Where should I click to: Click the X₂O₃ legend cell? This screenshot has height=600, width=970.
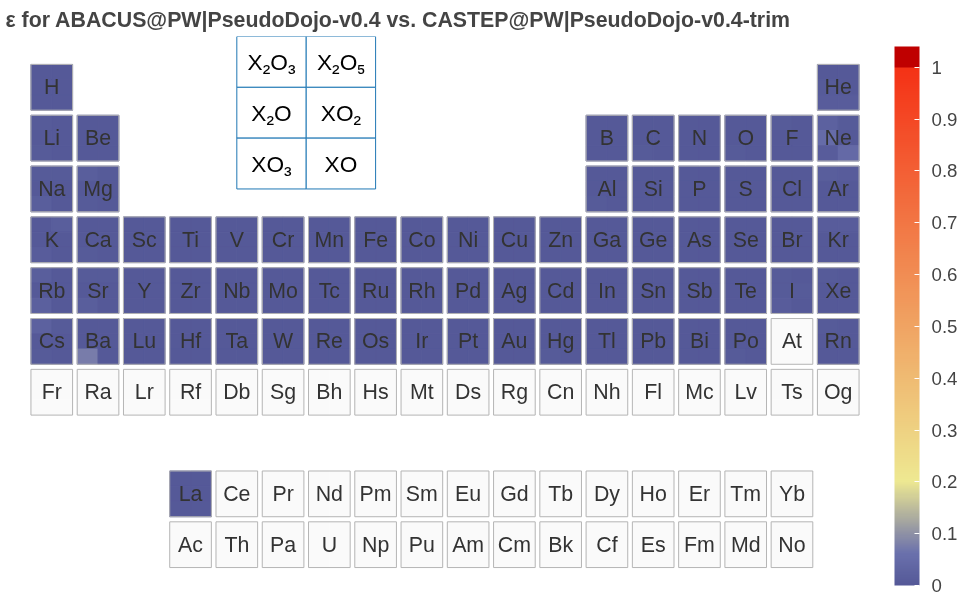coord(271,63)
